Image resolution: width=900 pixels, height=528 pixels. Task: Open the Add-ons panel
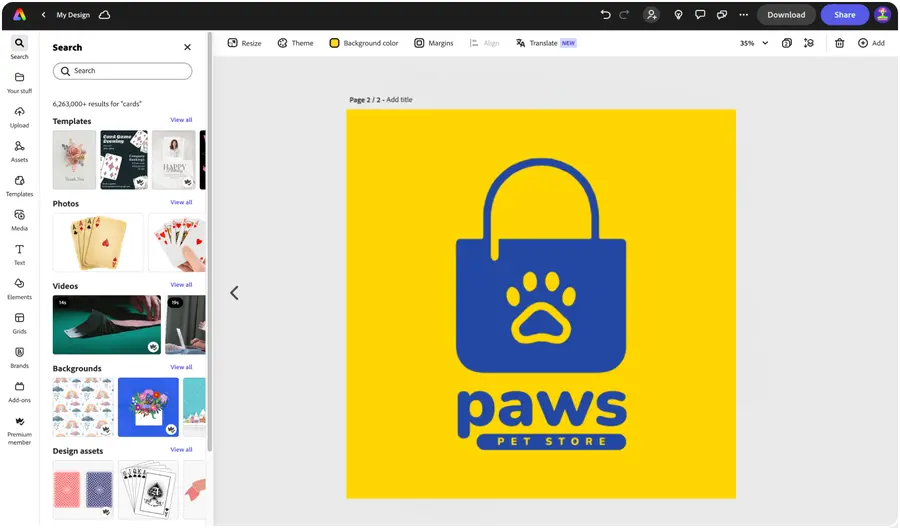coord(19,392)
